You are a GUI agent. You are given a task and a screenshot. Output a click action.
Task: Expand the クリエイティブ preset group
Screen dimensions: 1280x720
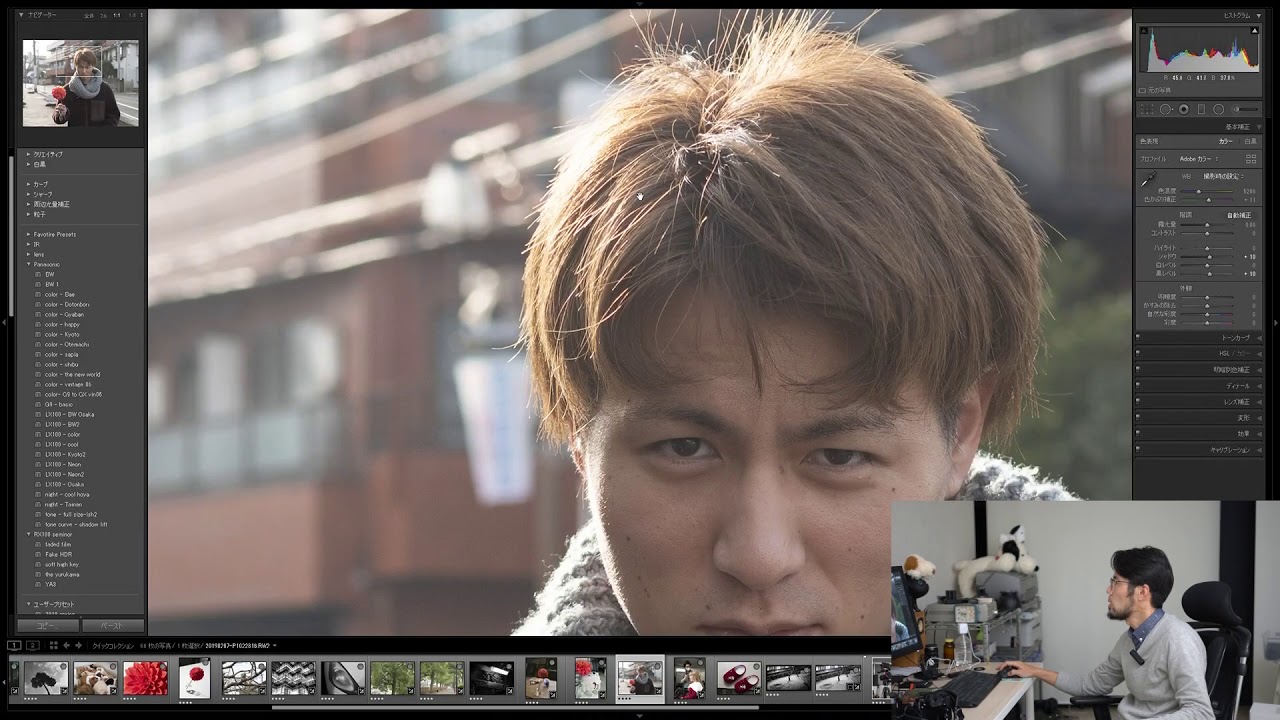point(28,154)
